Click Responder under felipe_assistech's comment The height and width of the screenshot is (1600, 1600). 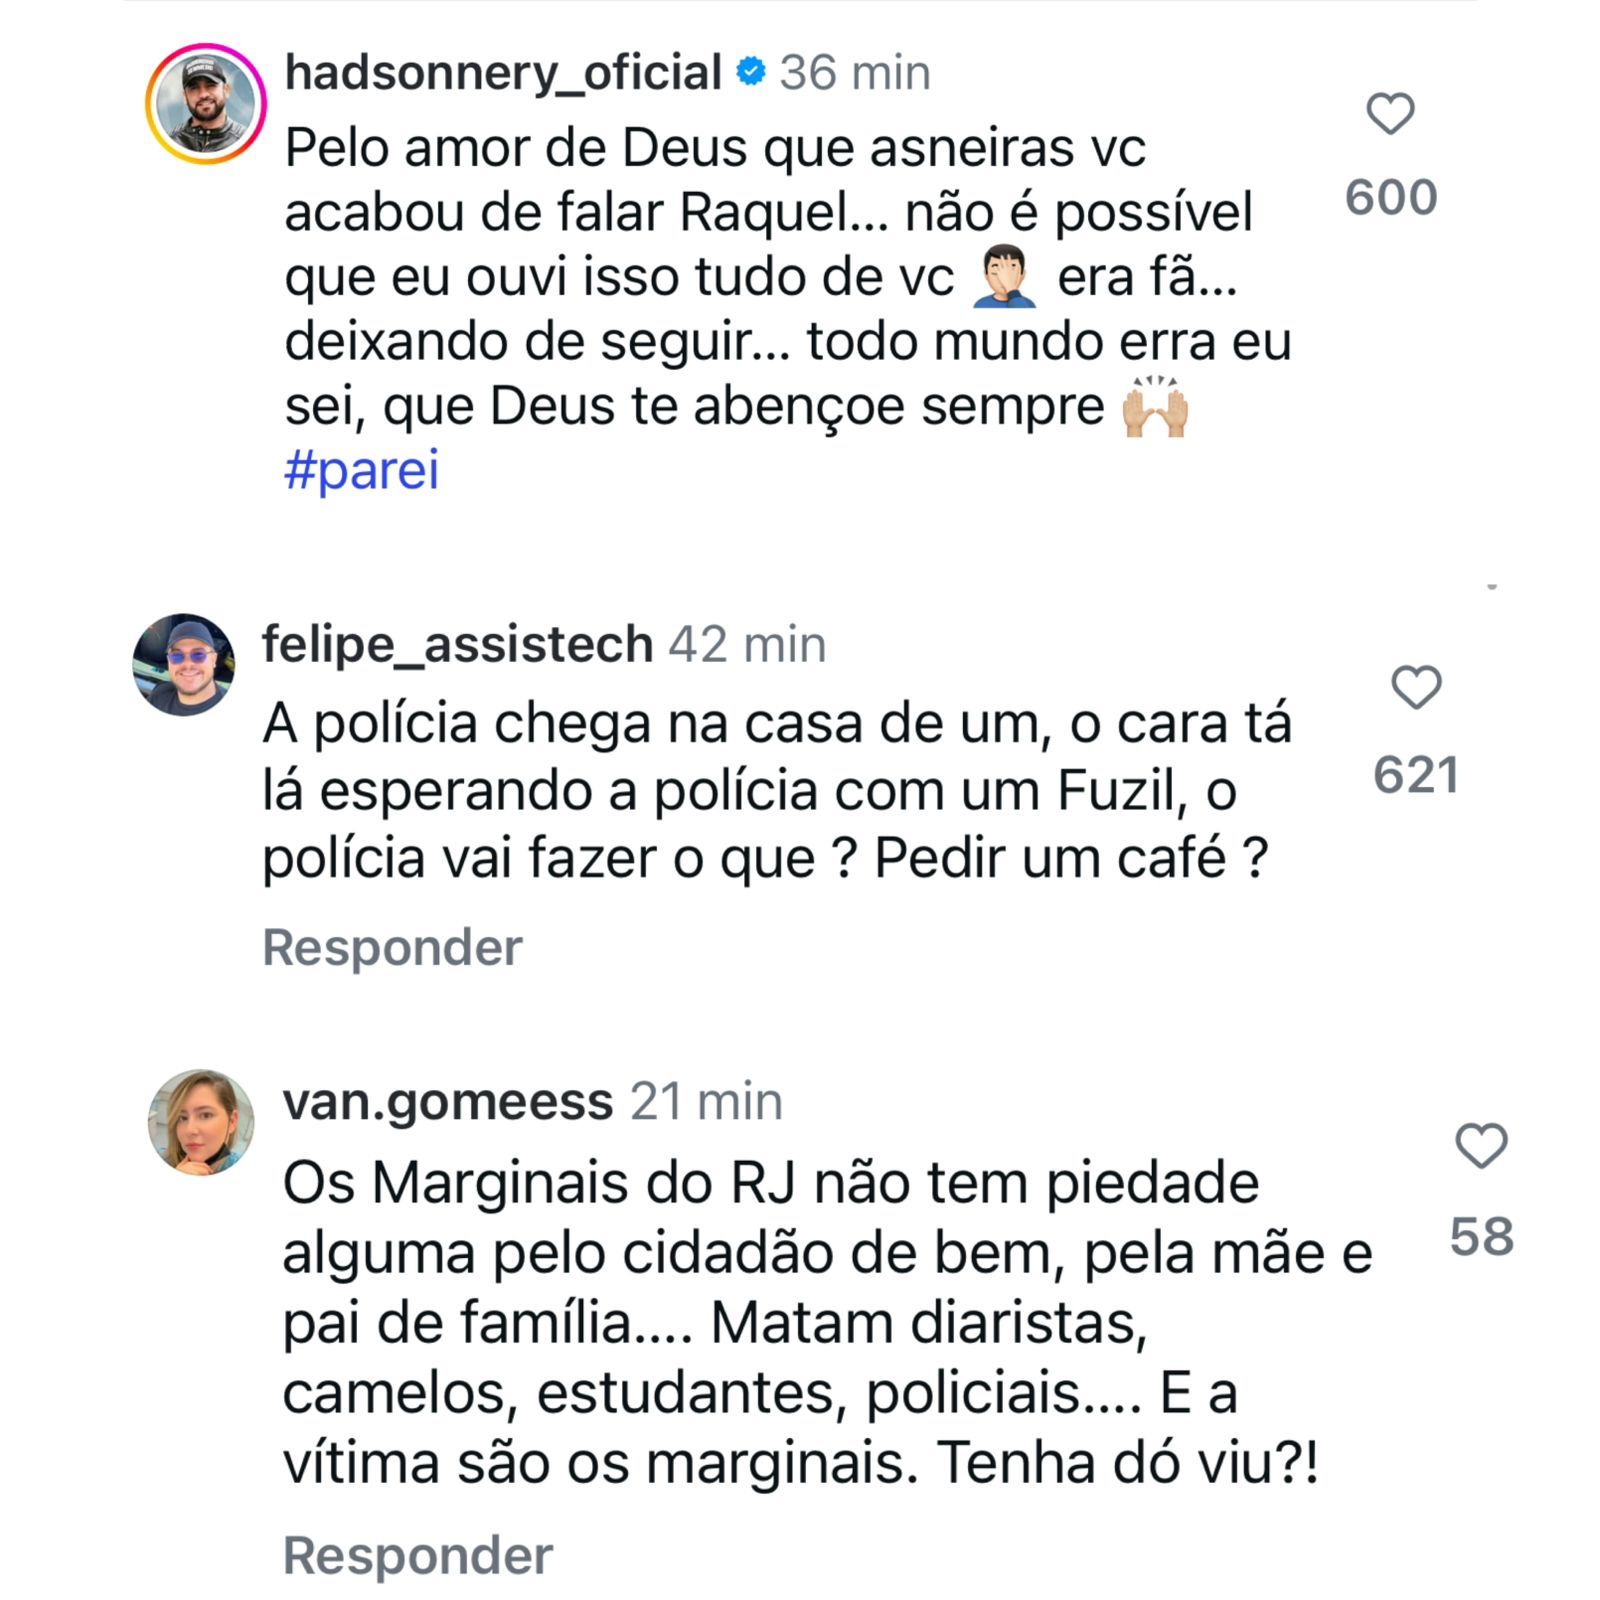[x=392, y=947]
